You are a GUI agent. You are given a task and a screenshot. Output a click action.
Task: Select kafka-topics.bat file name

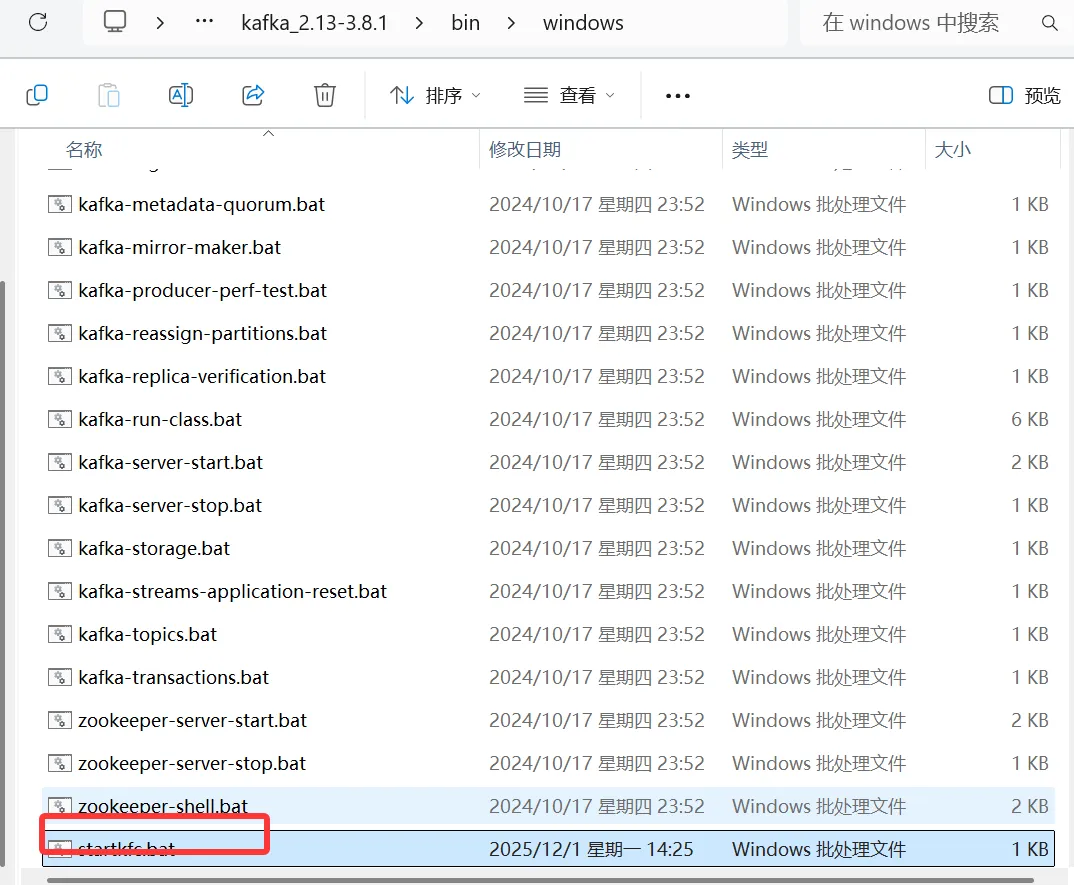pos(147,634)
